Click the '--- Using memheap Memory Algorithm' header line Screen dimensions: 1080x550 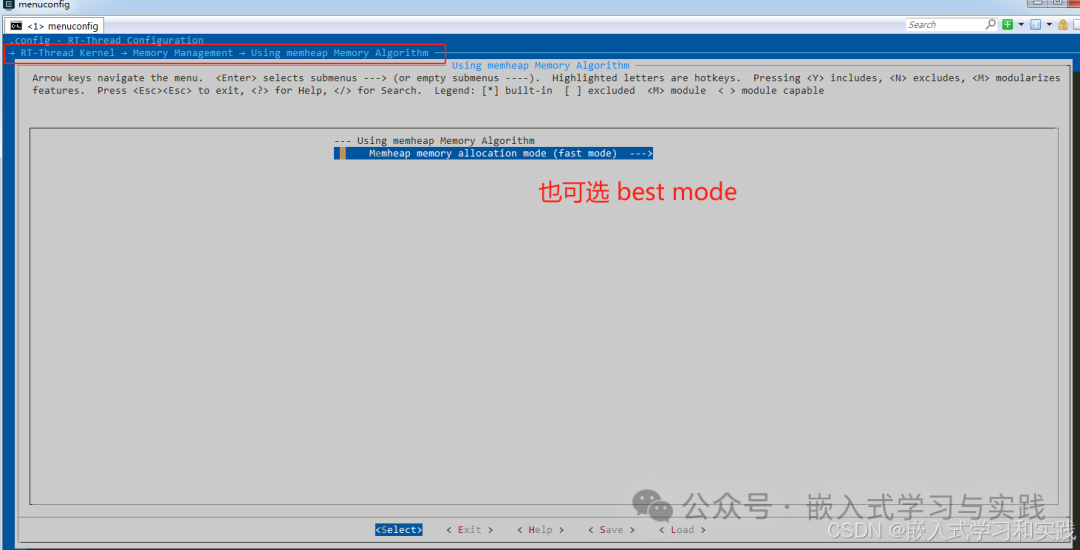point(434,141)
